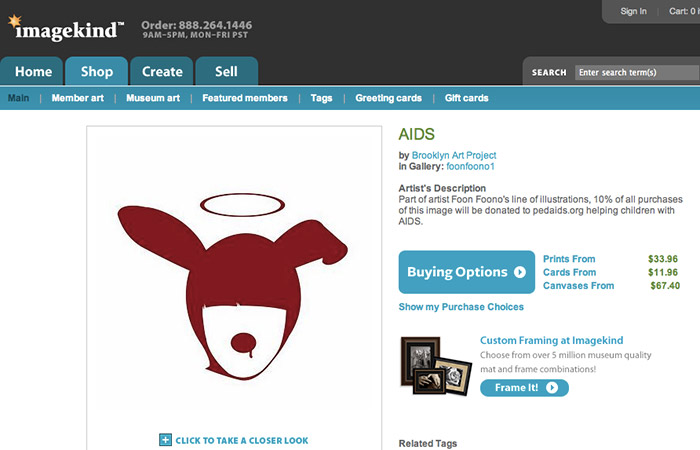Click the imagekind logo
Viewport: 700px width, 450px height.
coord(66,28)
